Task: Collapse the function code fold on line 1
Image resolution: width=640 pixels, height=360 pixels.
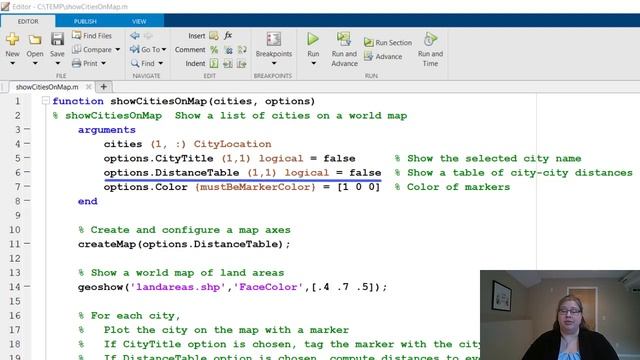Action: pos(46,100)
